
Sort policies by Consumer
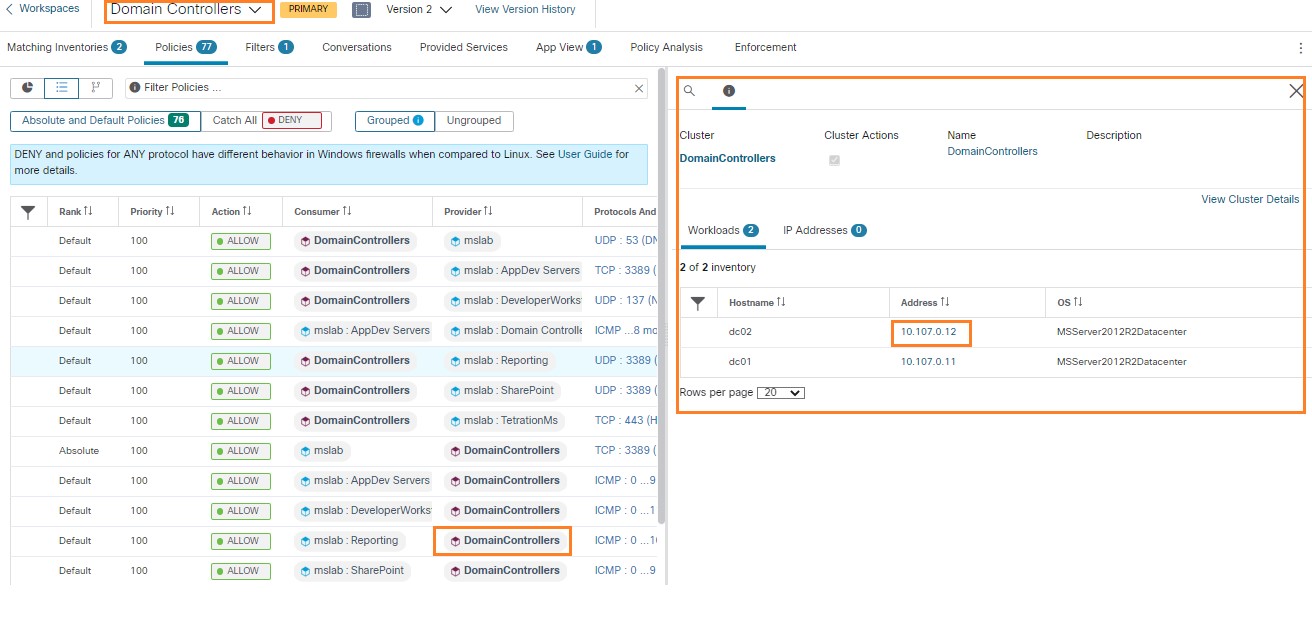coord(323,212)
